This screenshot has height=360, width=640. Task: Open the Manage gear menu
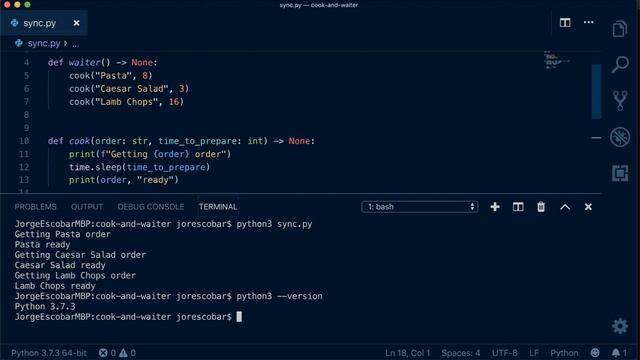[620, 326]
